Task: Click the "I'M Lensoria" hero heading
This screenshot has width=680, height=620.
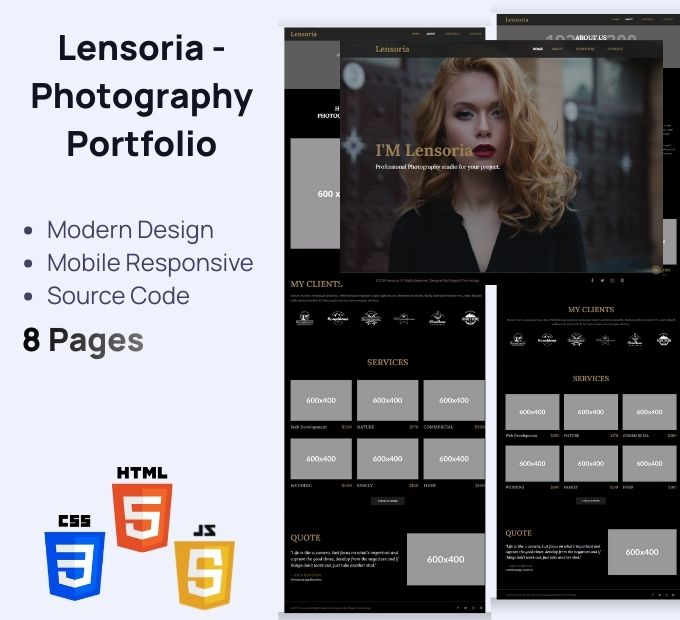Action: click(424, 150)
